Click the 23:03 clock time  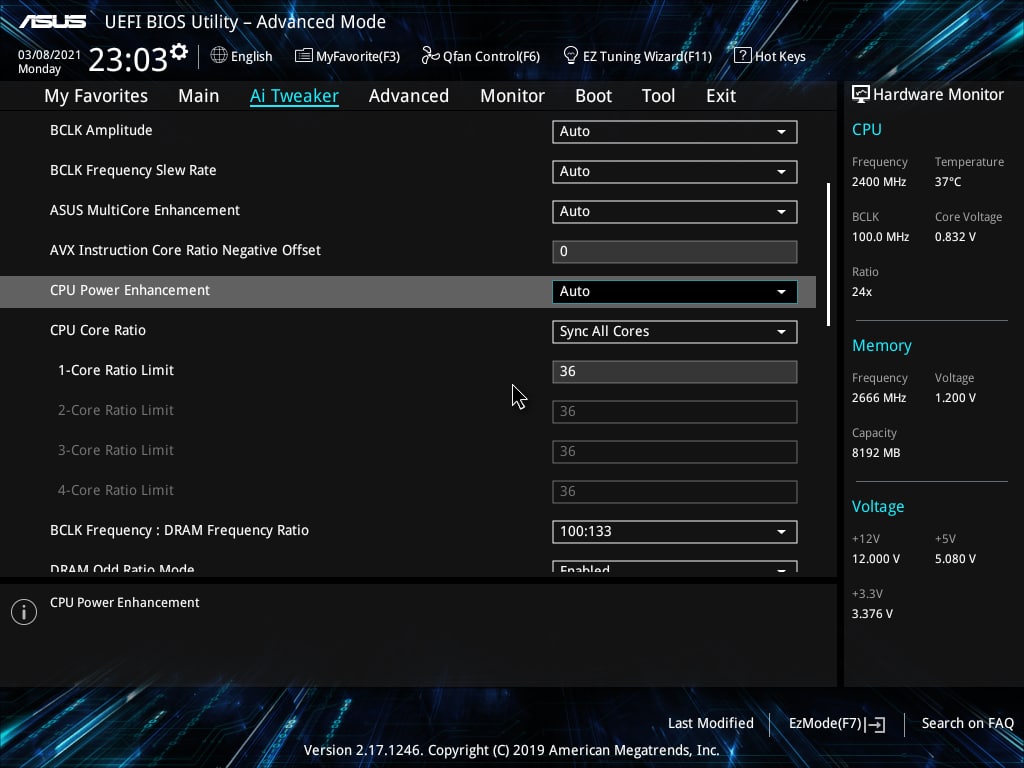click(x=128, y=59)
